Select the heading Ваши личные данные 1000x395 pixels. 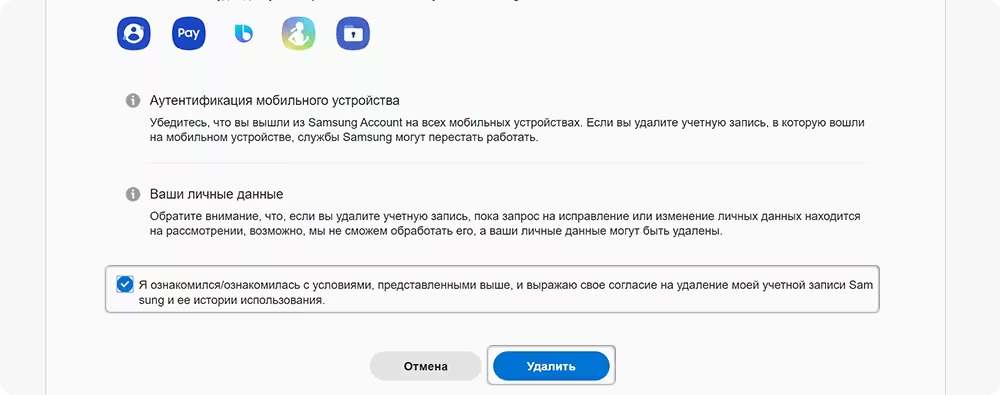click(216, 194)
